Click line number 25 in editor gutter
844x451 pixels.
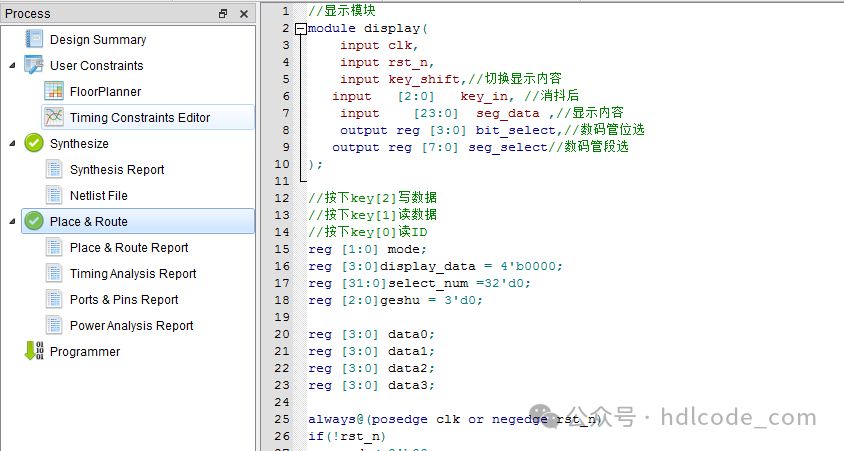click(282, 419)
